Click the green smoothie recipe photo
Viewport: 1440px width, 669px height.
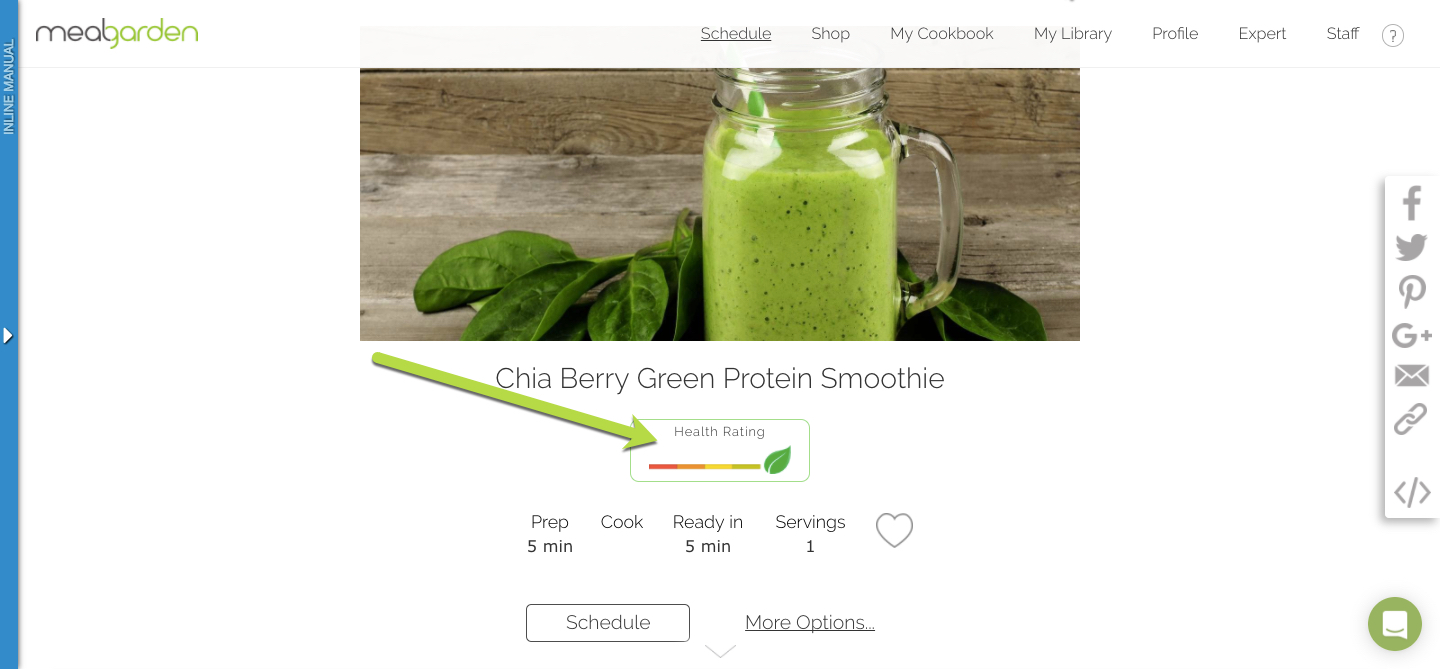click(x=720, y=184)
